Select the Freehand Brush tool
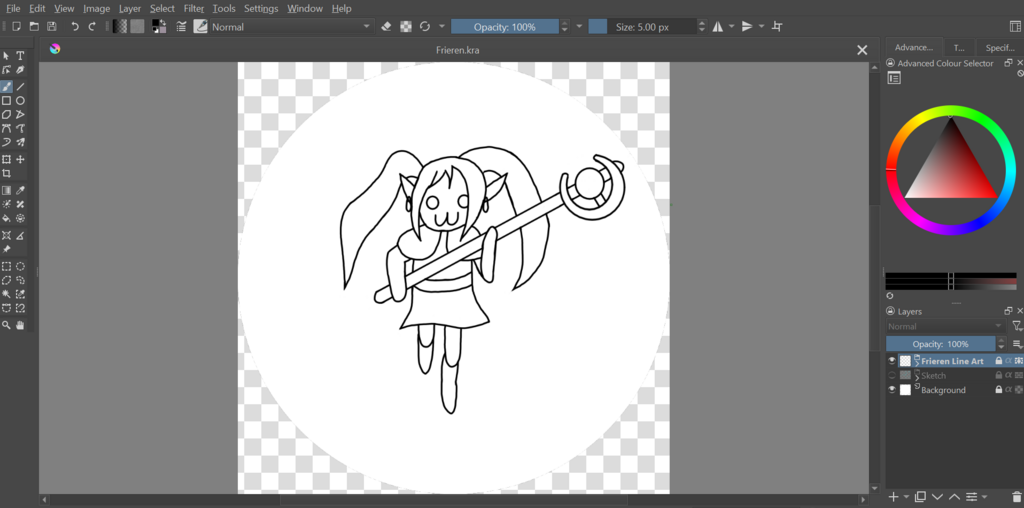The height and width of the screenshot is (508, 1024). tap(6, 87)
